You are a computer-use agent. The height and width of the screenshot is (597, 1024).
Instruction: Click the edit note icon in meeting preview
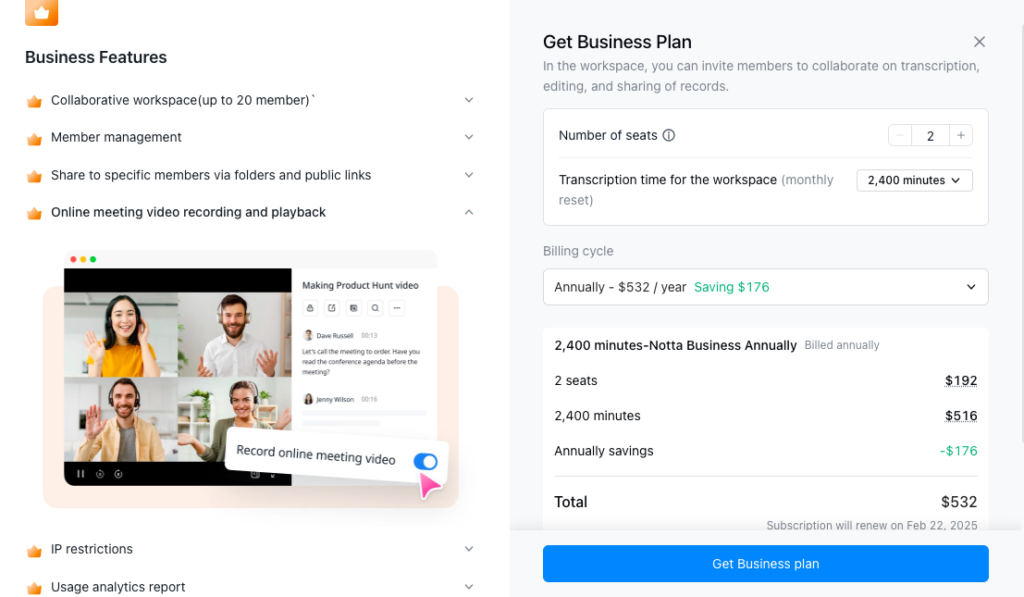click(x=332, y=308)
